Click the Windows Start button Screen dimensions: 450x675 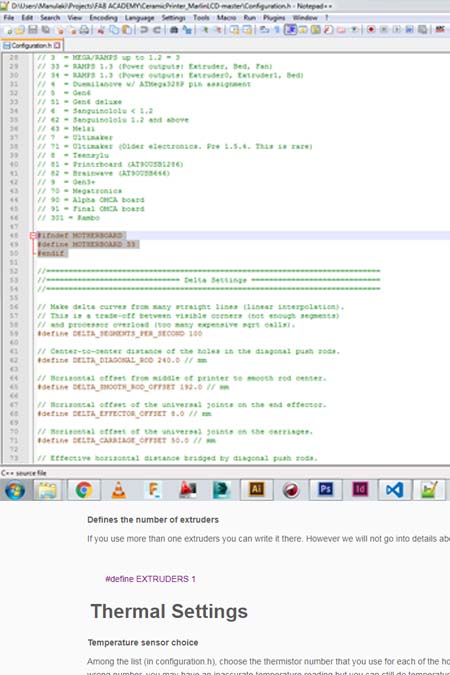15,490
